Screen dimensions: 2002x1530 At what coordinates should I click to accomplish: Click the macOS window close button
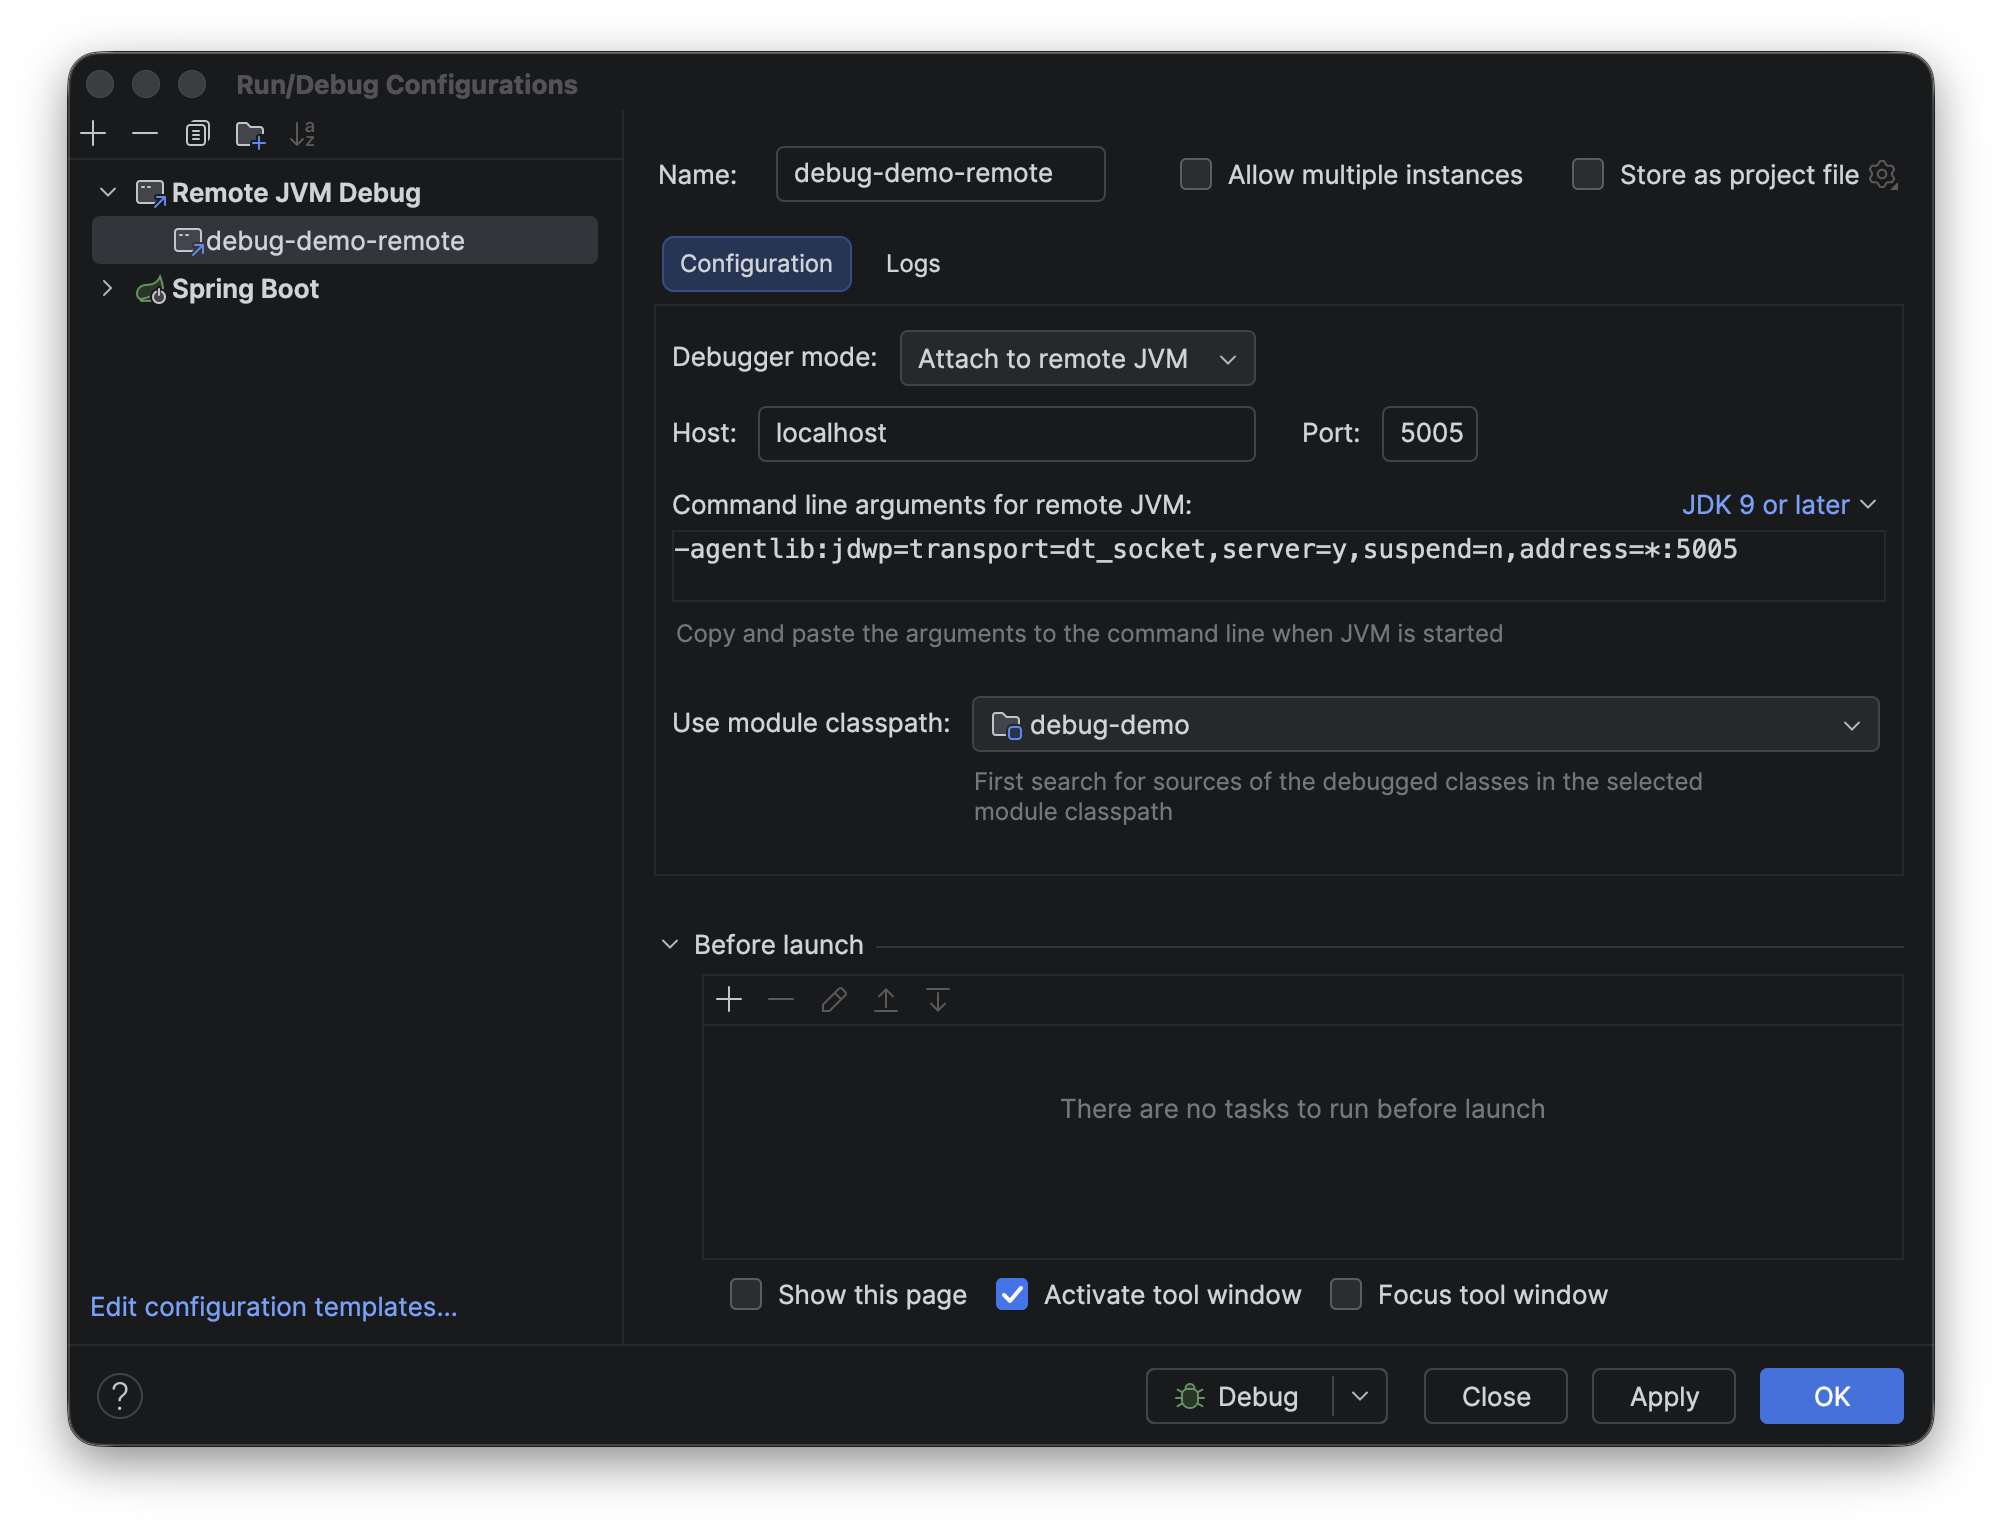(100, 84)
